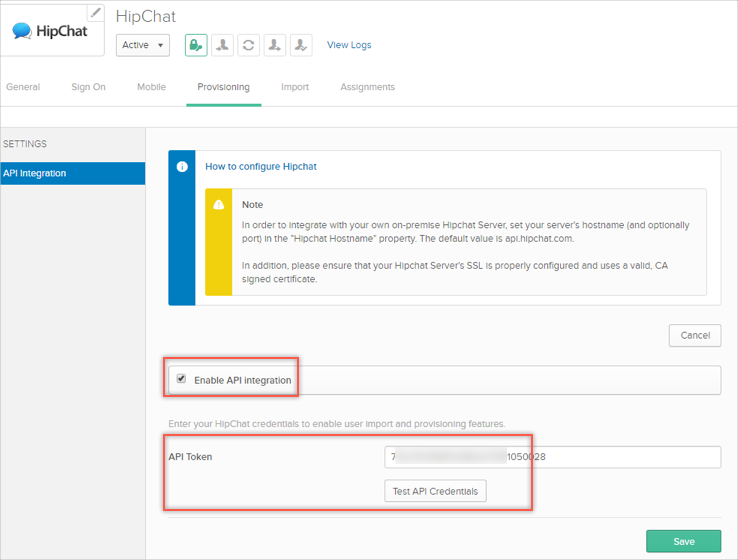Click the green Save button
Screen dimensions: 738x560
pyautogui.click(x=683, y=541)
